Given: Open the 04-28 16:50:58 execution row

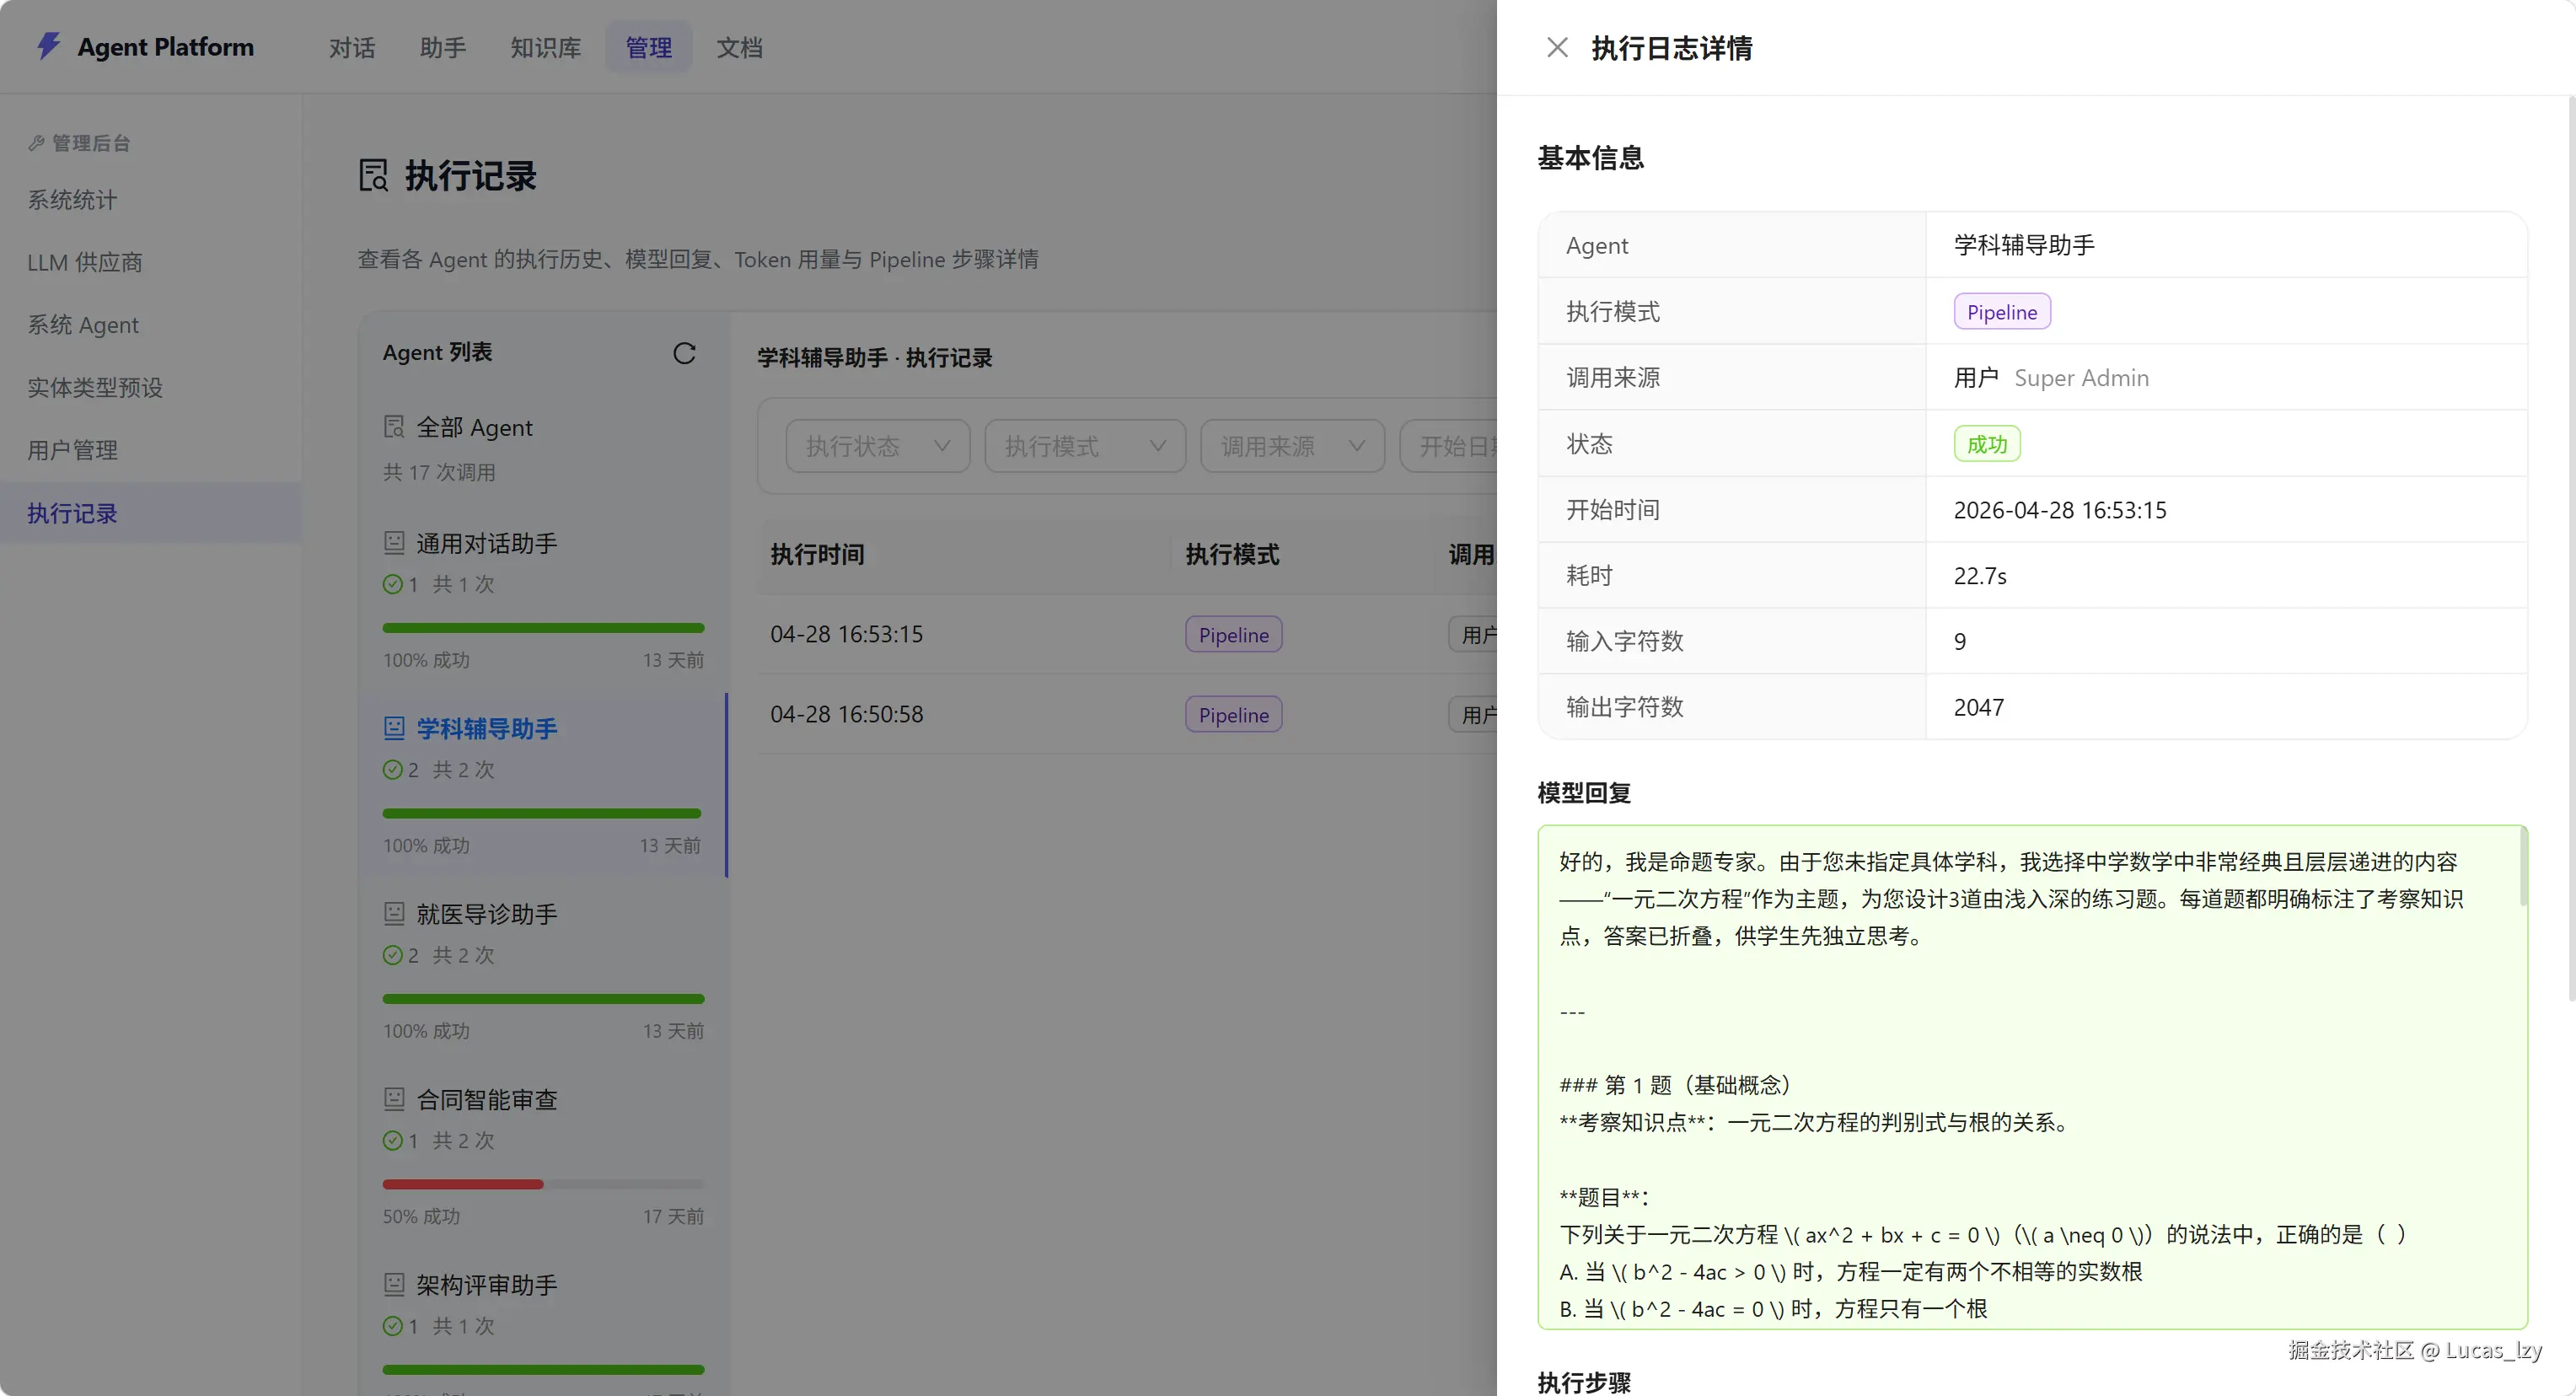Looking at the screenshot, I should 1127,714.
